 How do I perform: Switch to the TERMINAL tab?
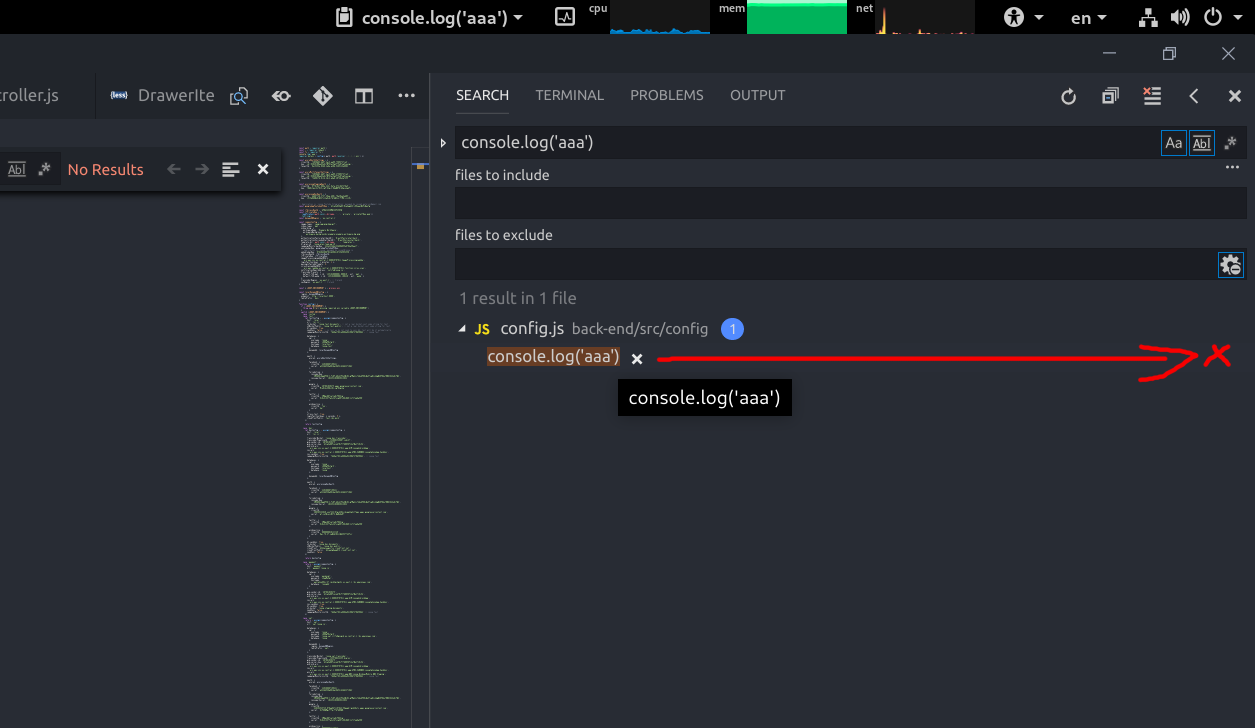click(569, 95)
